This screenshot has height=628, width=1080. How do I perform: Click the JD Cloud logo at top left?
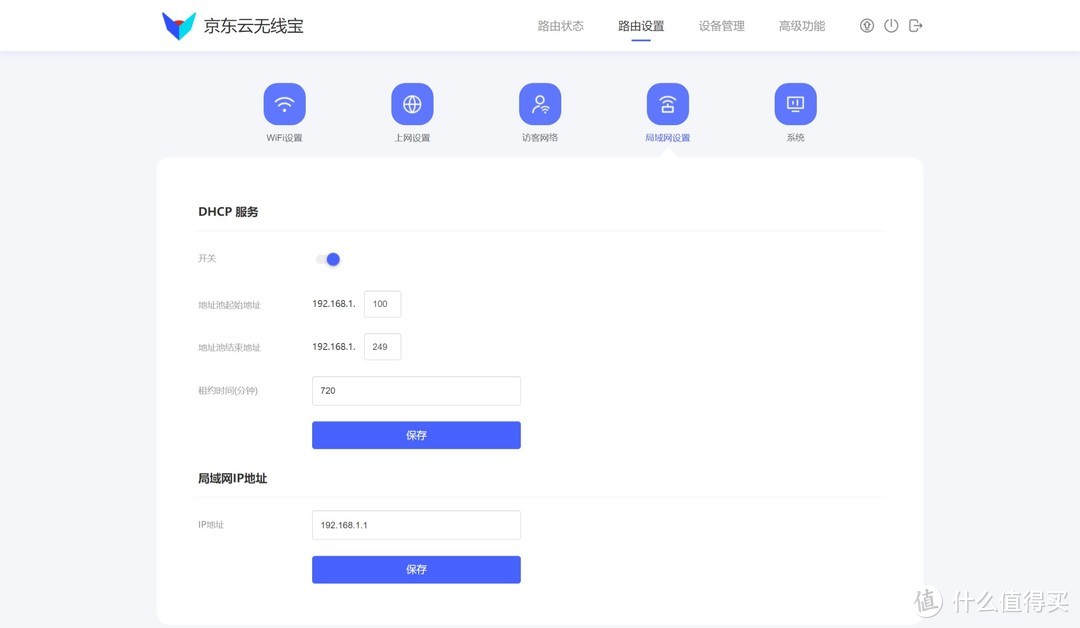[x=230, y=25]
